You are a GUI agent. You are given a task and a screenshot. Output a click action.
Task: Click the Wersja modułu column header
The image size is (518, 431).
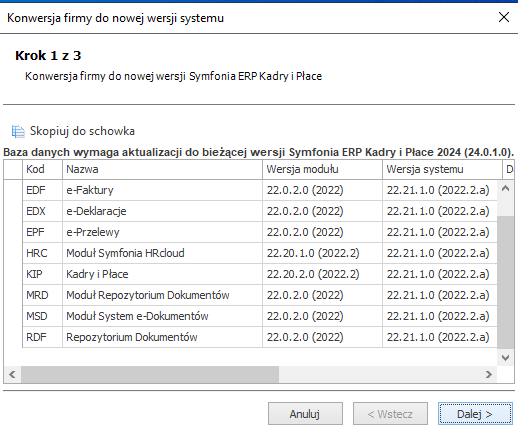pyautogui.click(x=322, y=169)
